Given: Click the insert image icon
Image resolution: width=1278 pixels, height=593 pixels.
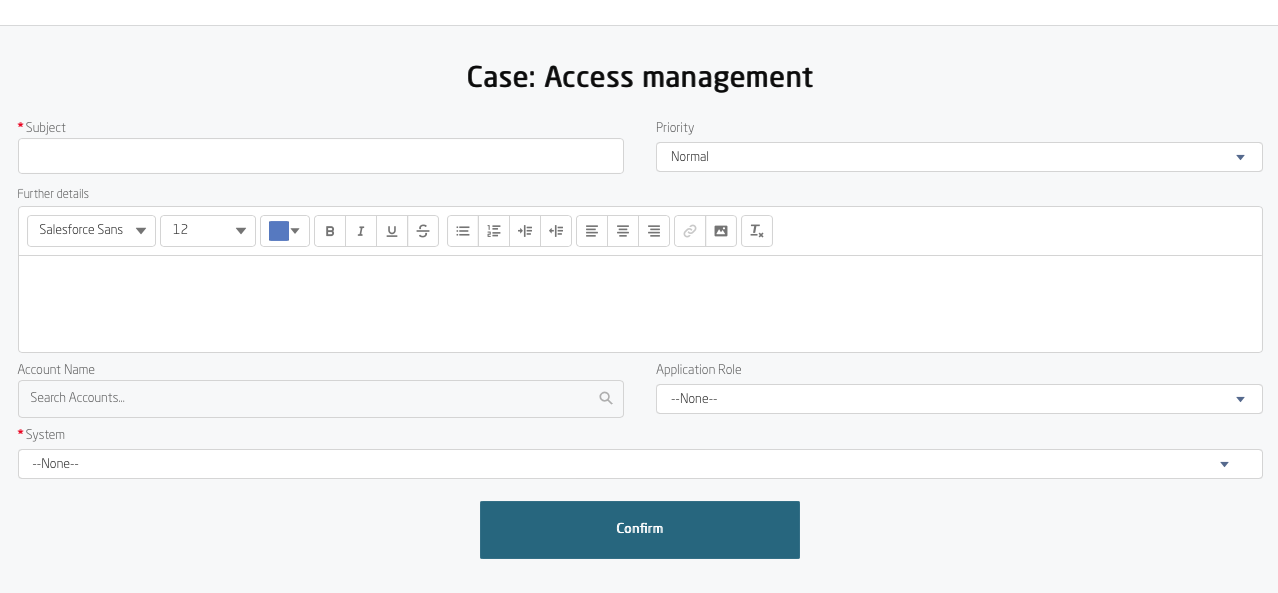Looking at the screenshot, I should tap(721, 231).
